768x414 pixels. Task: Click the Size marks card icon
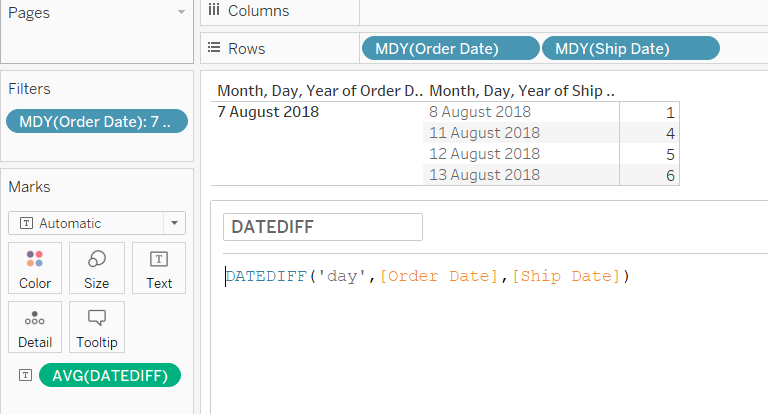coord(97,259)
